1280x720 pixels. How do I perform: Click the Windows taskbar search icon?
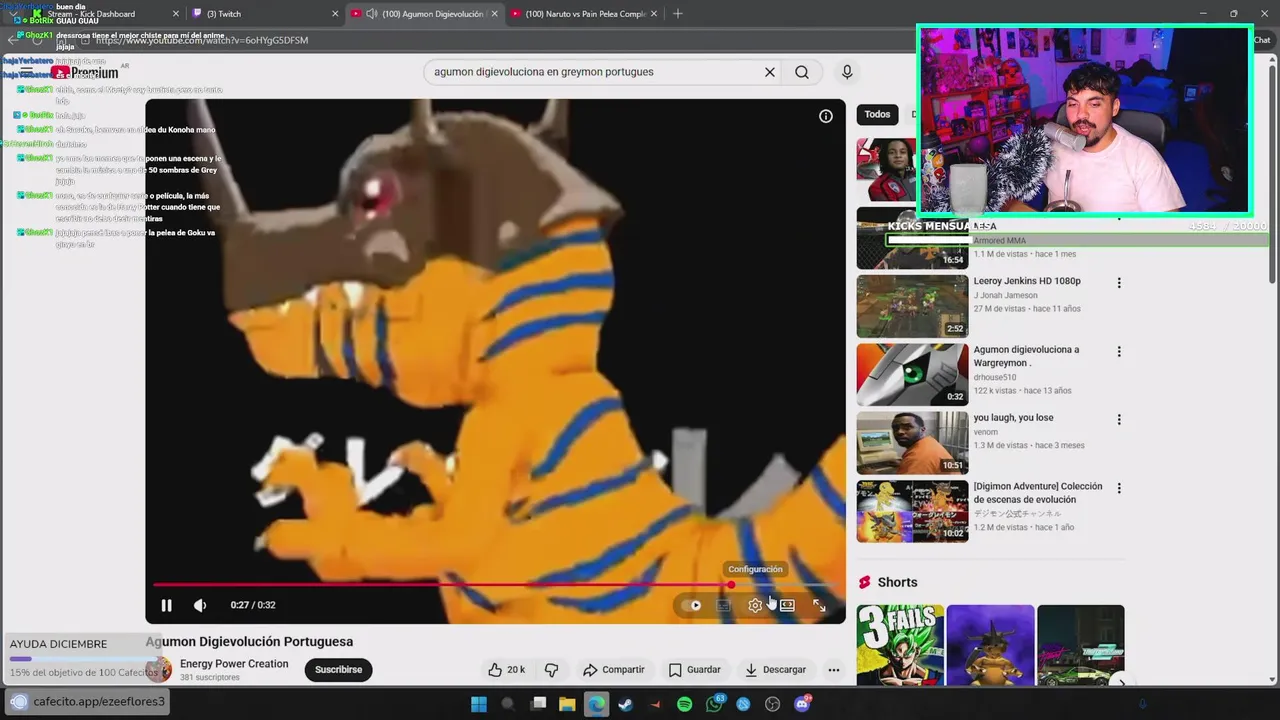click(508, 704)
